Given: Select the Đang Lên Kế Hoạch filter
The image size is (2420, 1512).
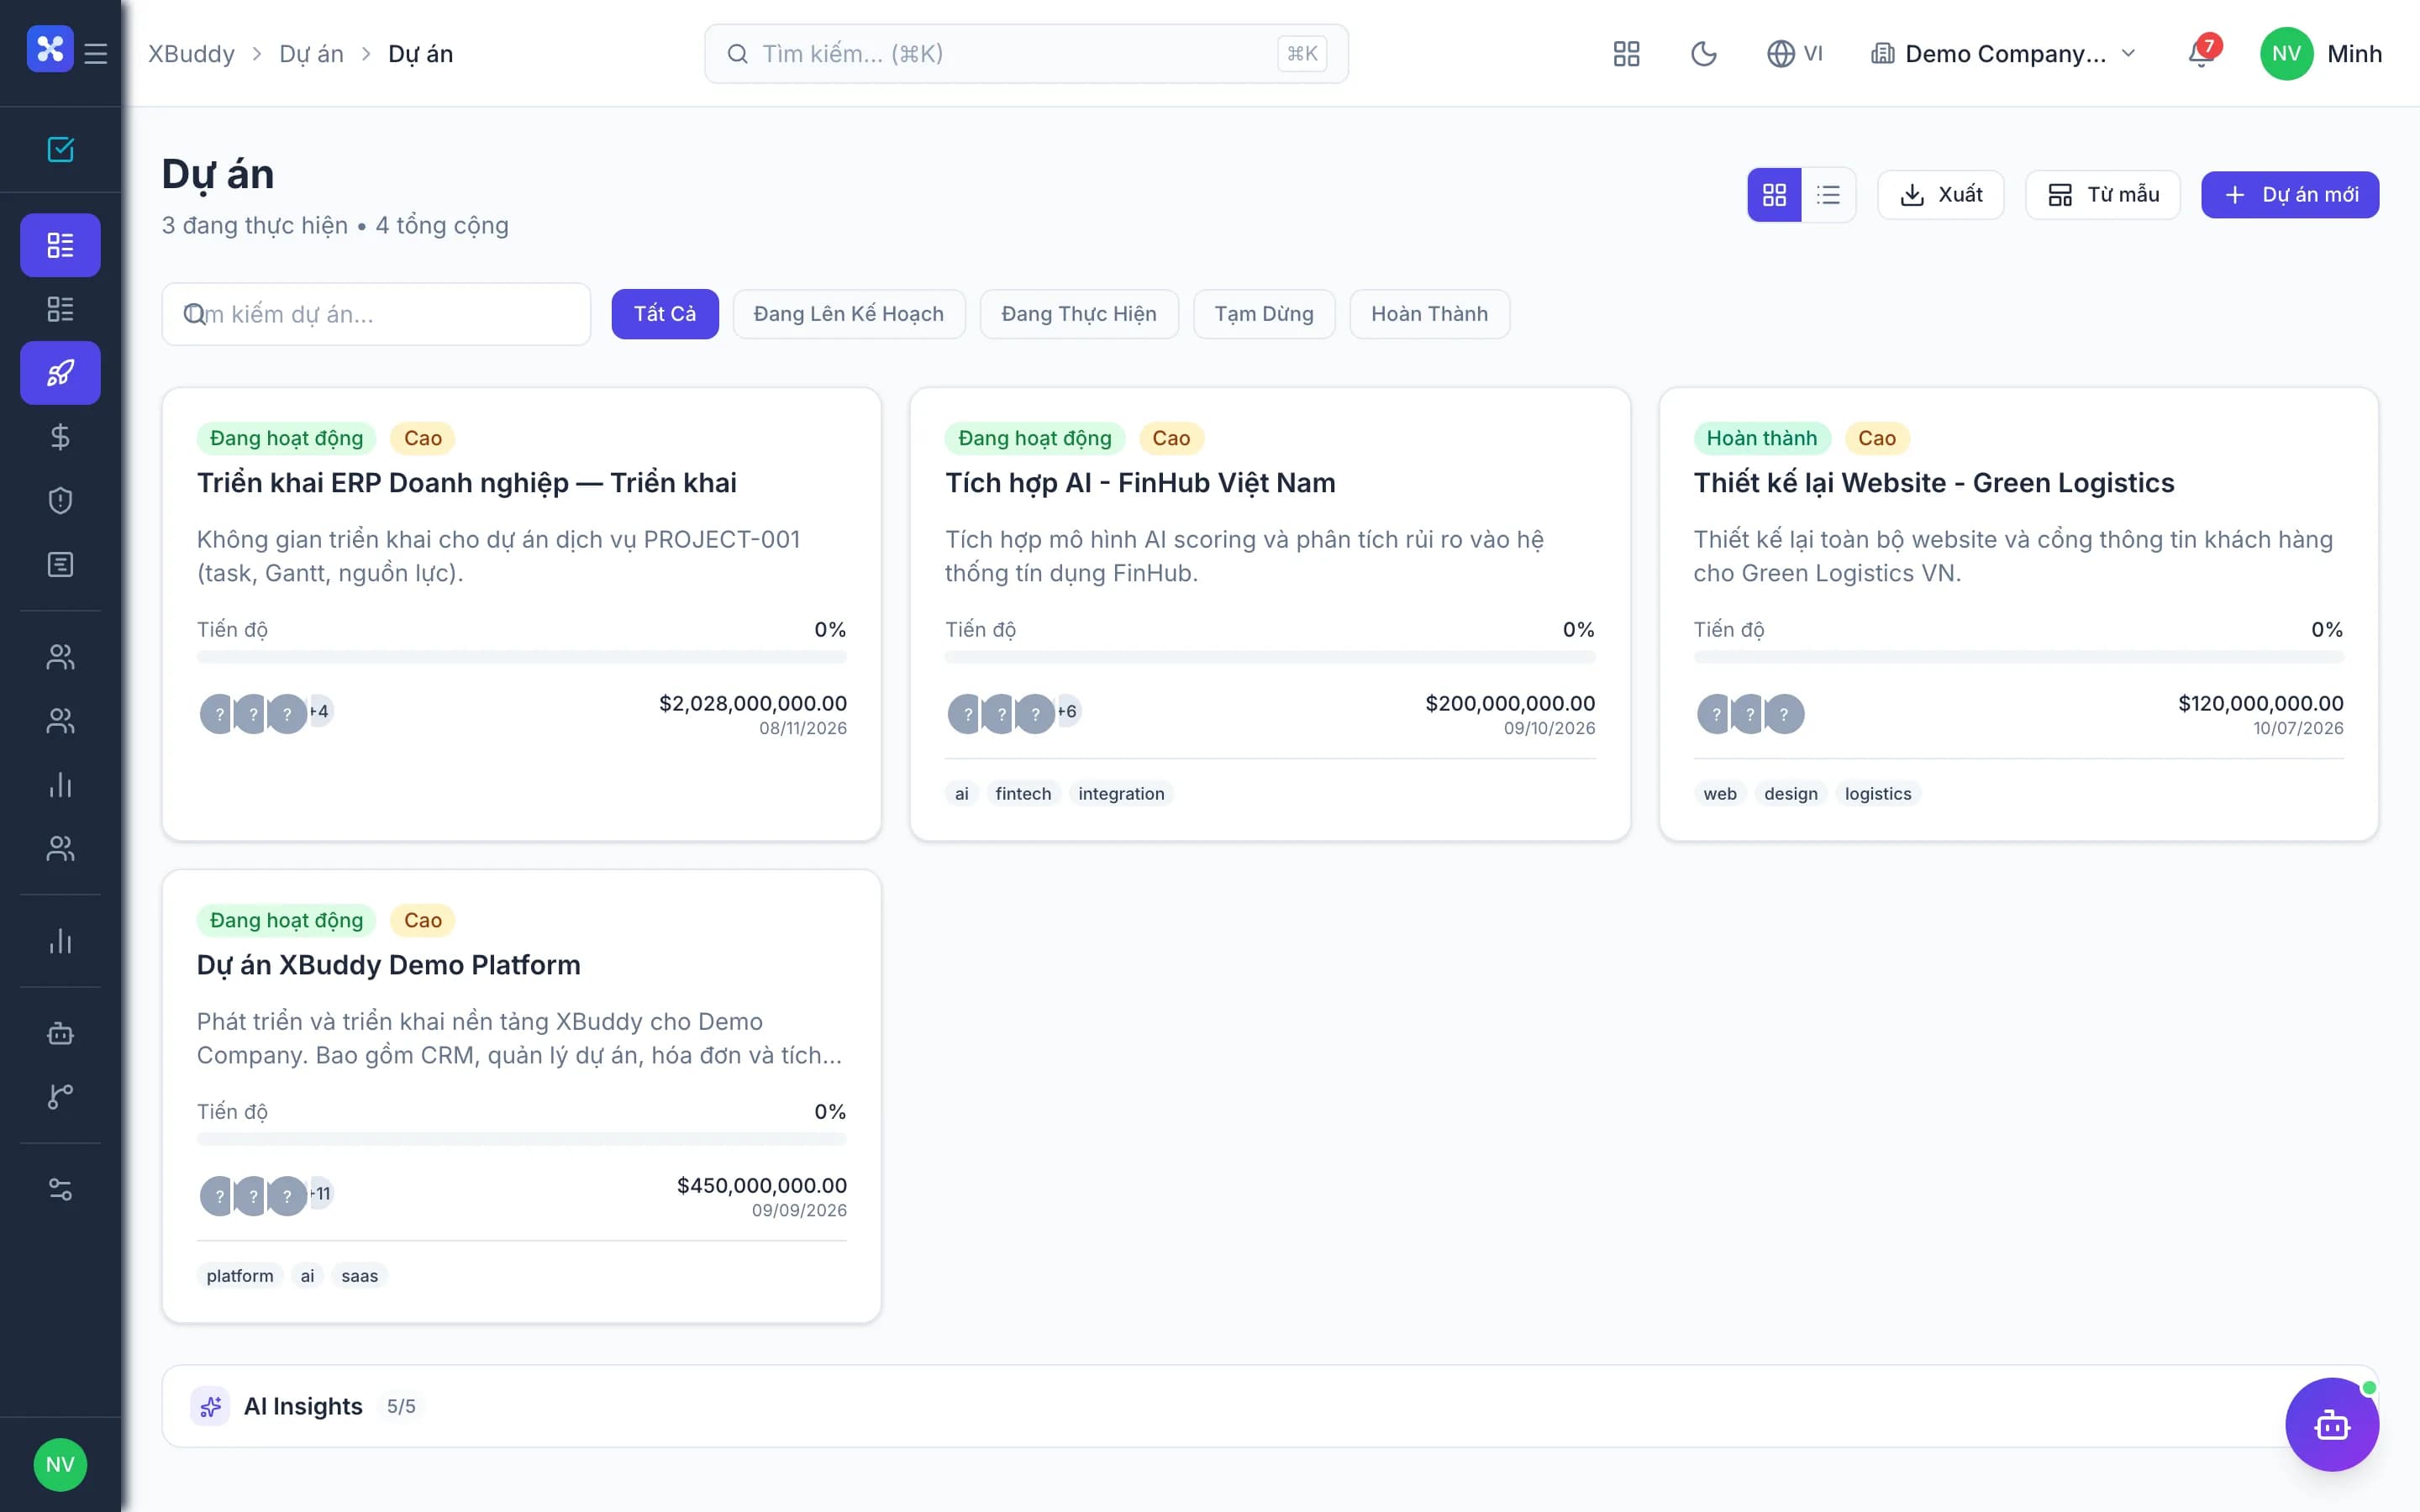Looking at the screenshot, I should pos(849,314).
